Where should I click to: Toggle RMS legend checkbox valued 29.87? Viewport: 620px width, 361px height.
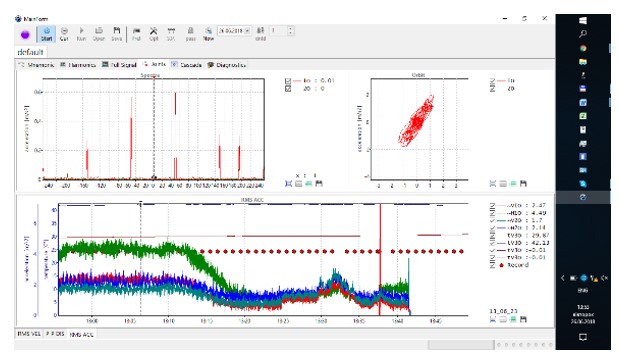click(x=492, y=235)
